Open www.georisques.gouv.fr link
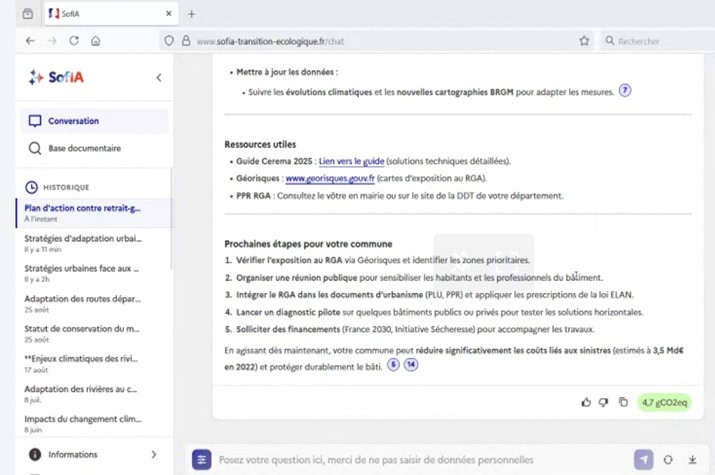This screenshot has height=475, width=715. [x=330, y=178]
